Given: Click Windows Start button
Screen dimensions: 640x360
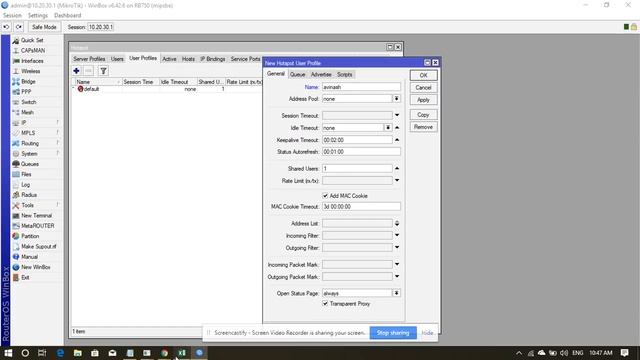Looking at the screenshot, I should tap(8, 353).
